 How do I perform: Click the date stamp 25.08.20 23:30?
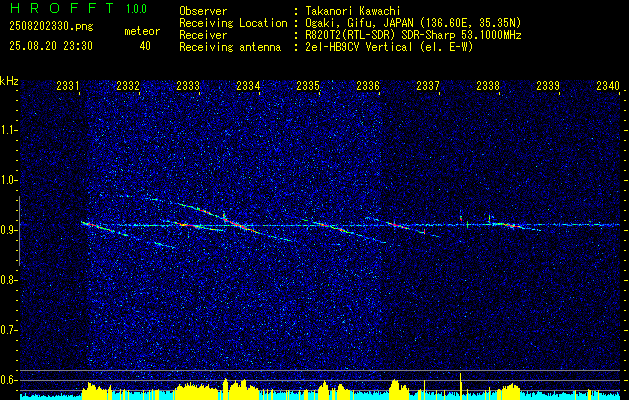(x=51, y=46)
